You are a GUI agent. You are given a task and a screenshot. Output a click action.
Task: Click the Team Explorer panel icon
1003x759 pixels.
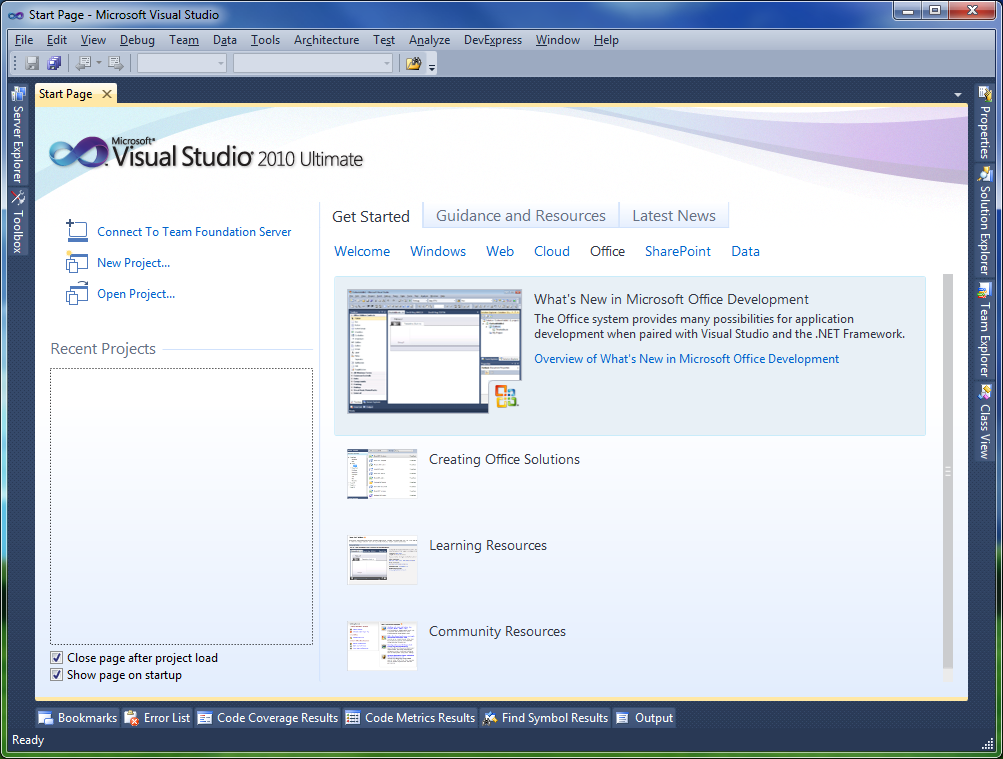pos(985,291)
